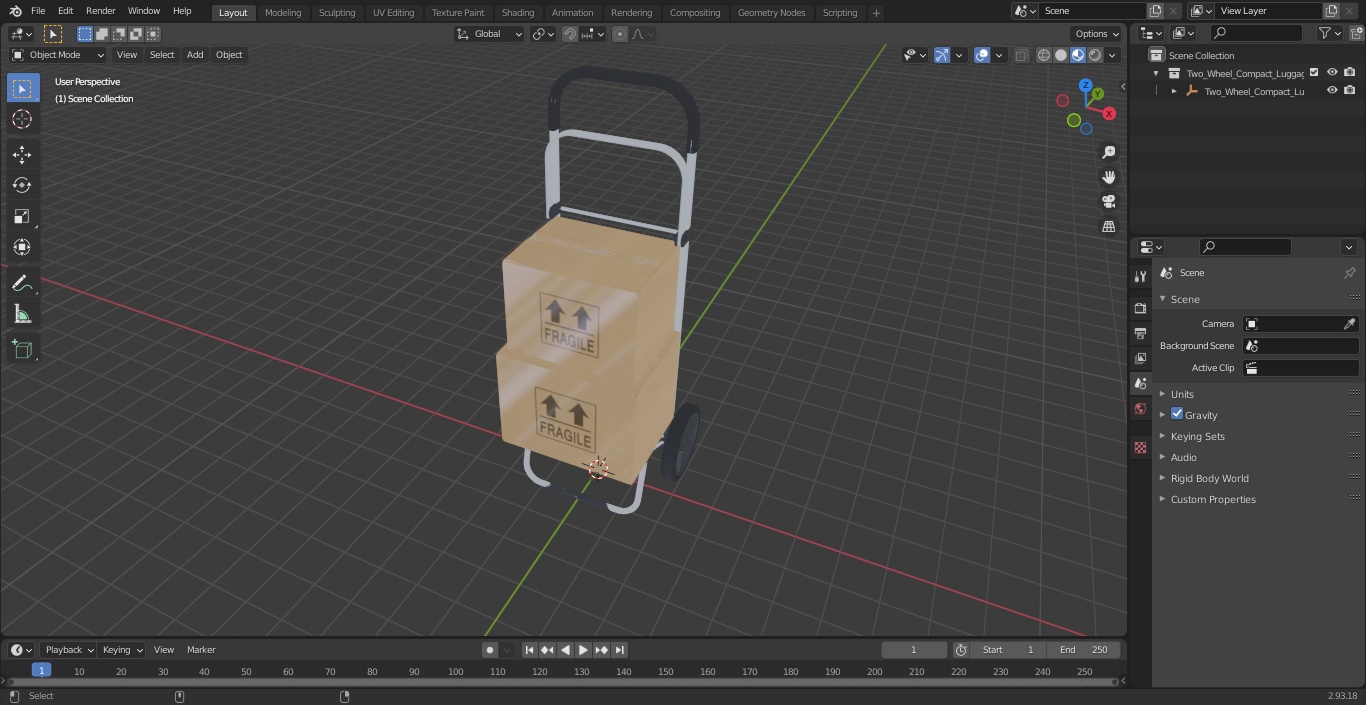Play the animation forward
The image size is (1366, 705).
(x=583, y=650)
